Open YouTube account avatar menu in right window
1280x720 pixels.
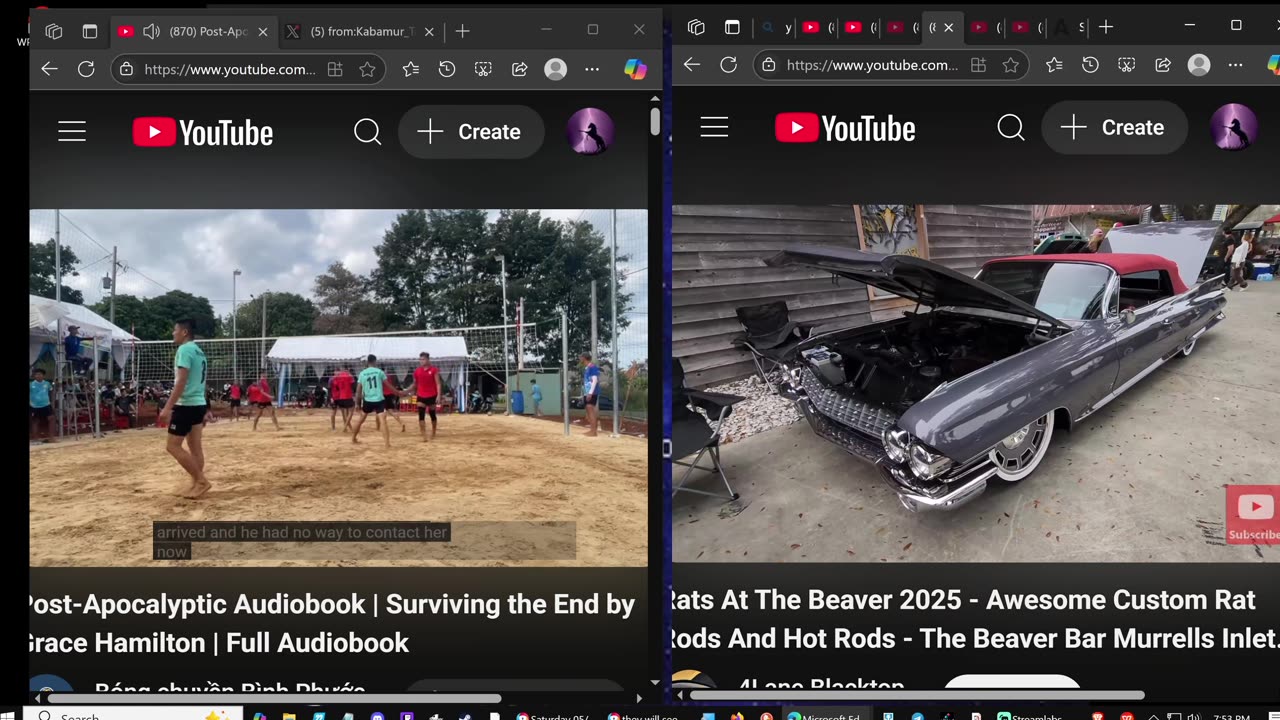(1233, 128)
